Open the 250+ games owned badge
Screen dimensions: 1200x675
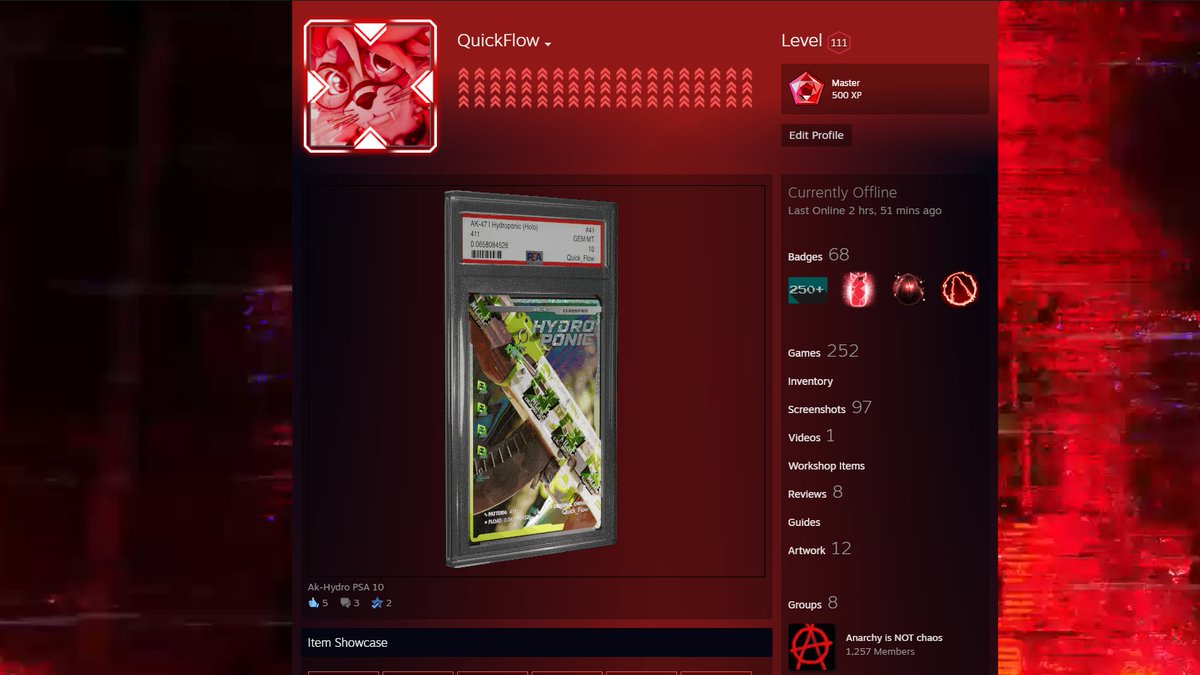click(808, 290)
